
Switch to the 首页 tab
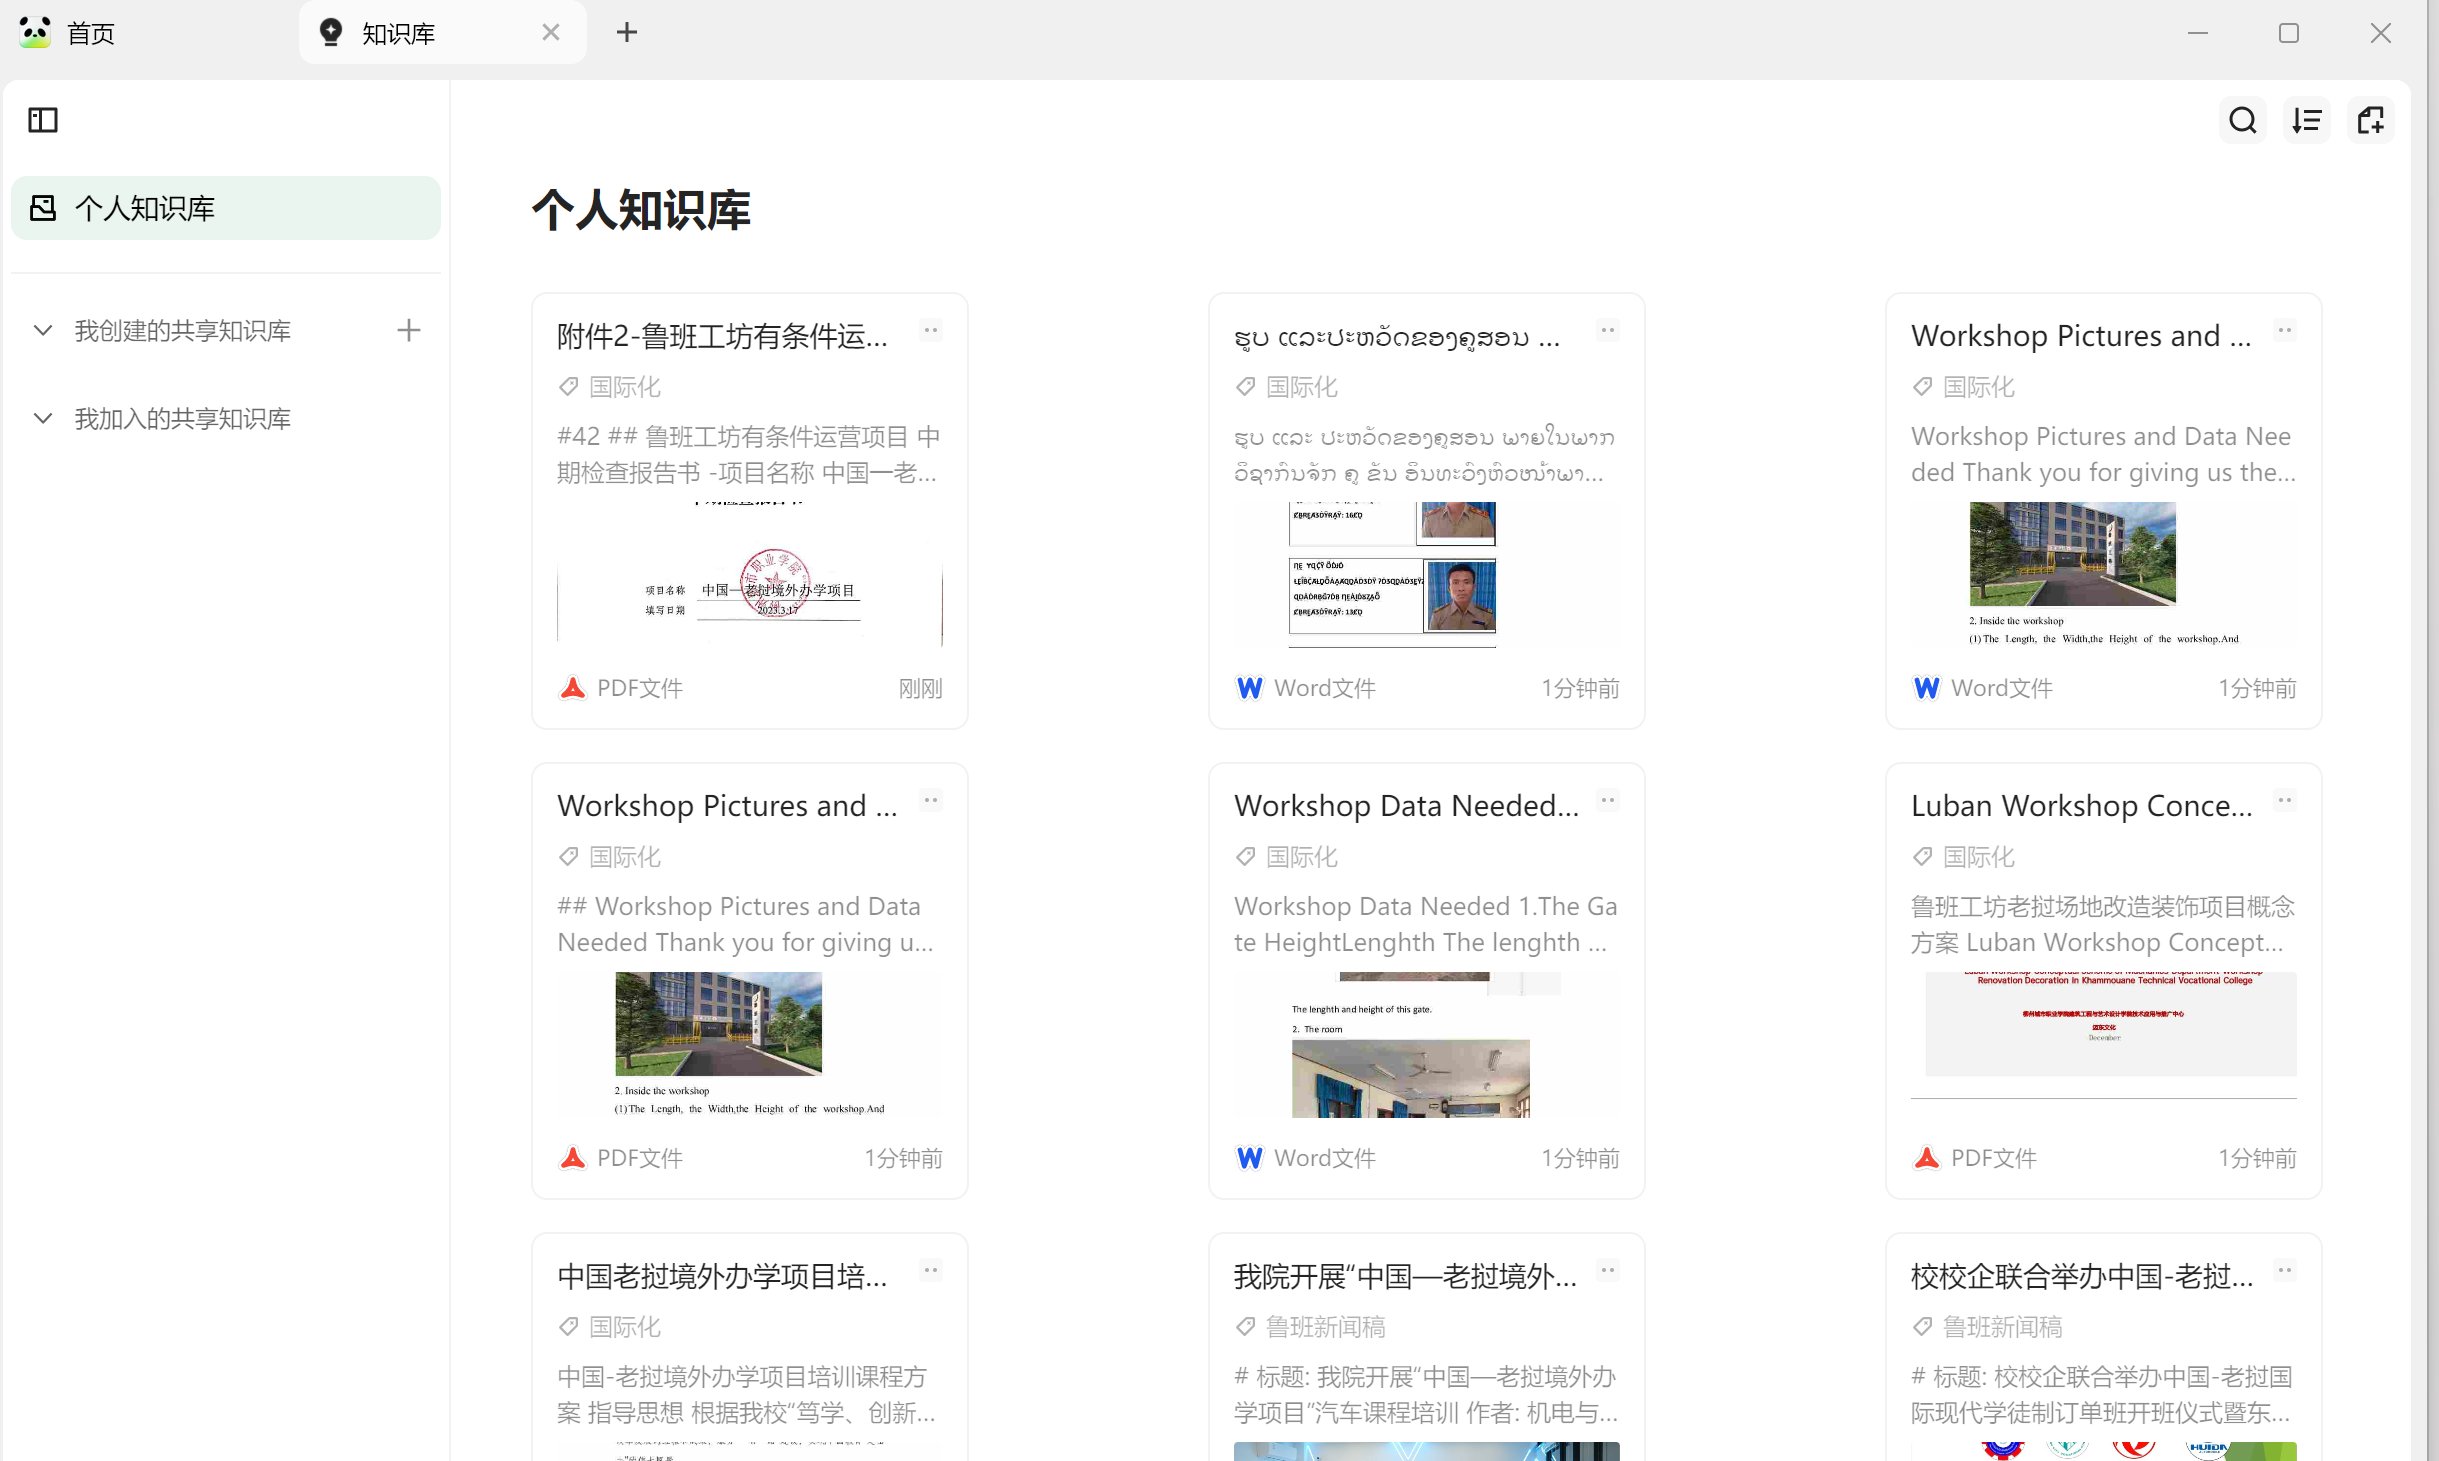click(x=90, y=33)
